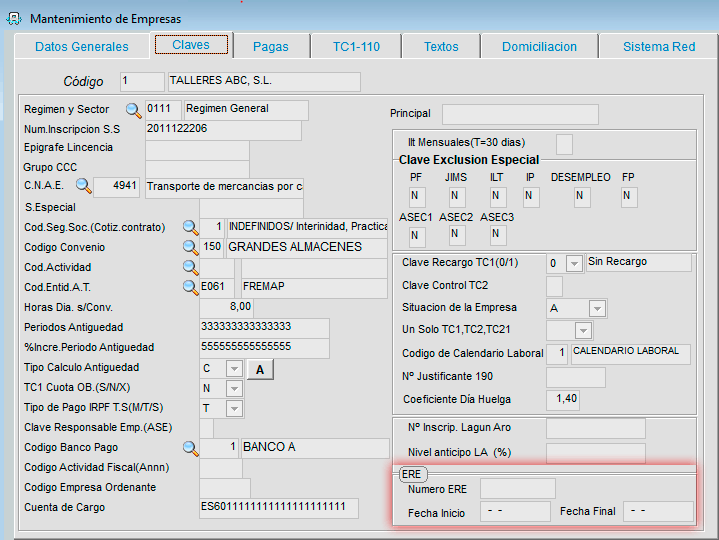The image size is (719, 540).
Task: Click the Código field containing 1
Action: tap(142, 82)
